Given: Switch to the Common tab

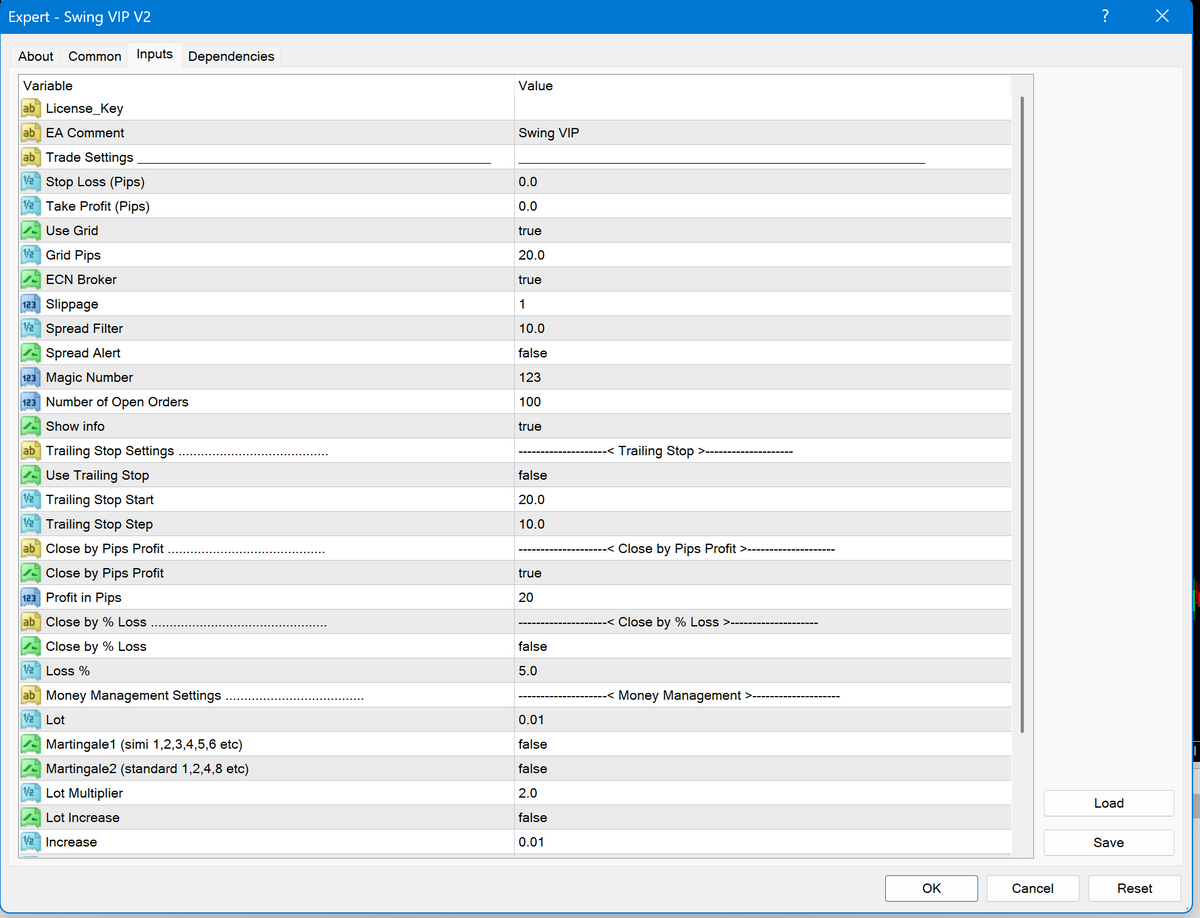Looking at the screenshot, I should pyautogui.click(x=95, y=57).
